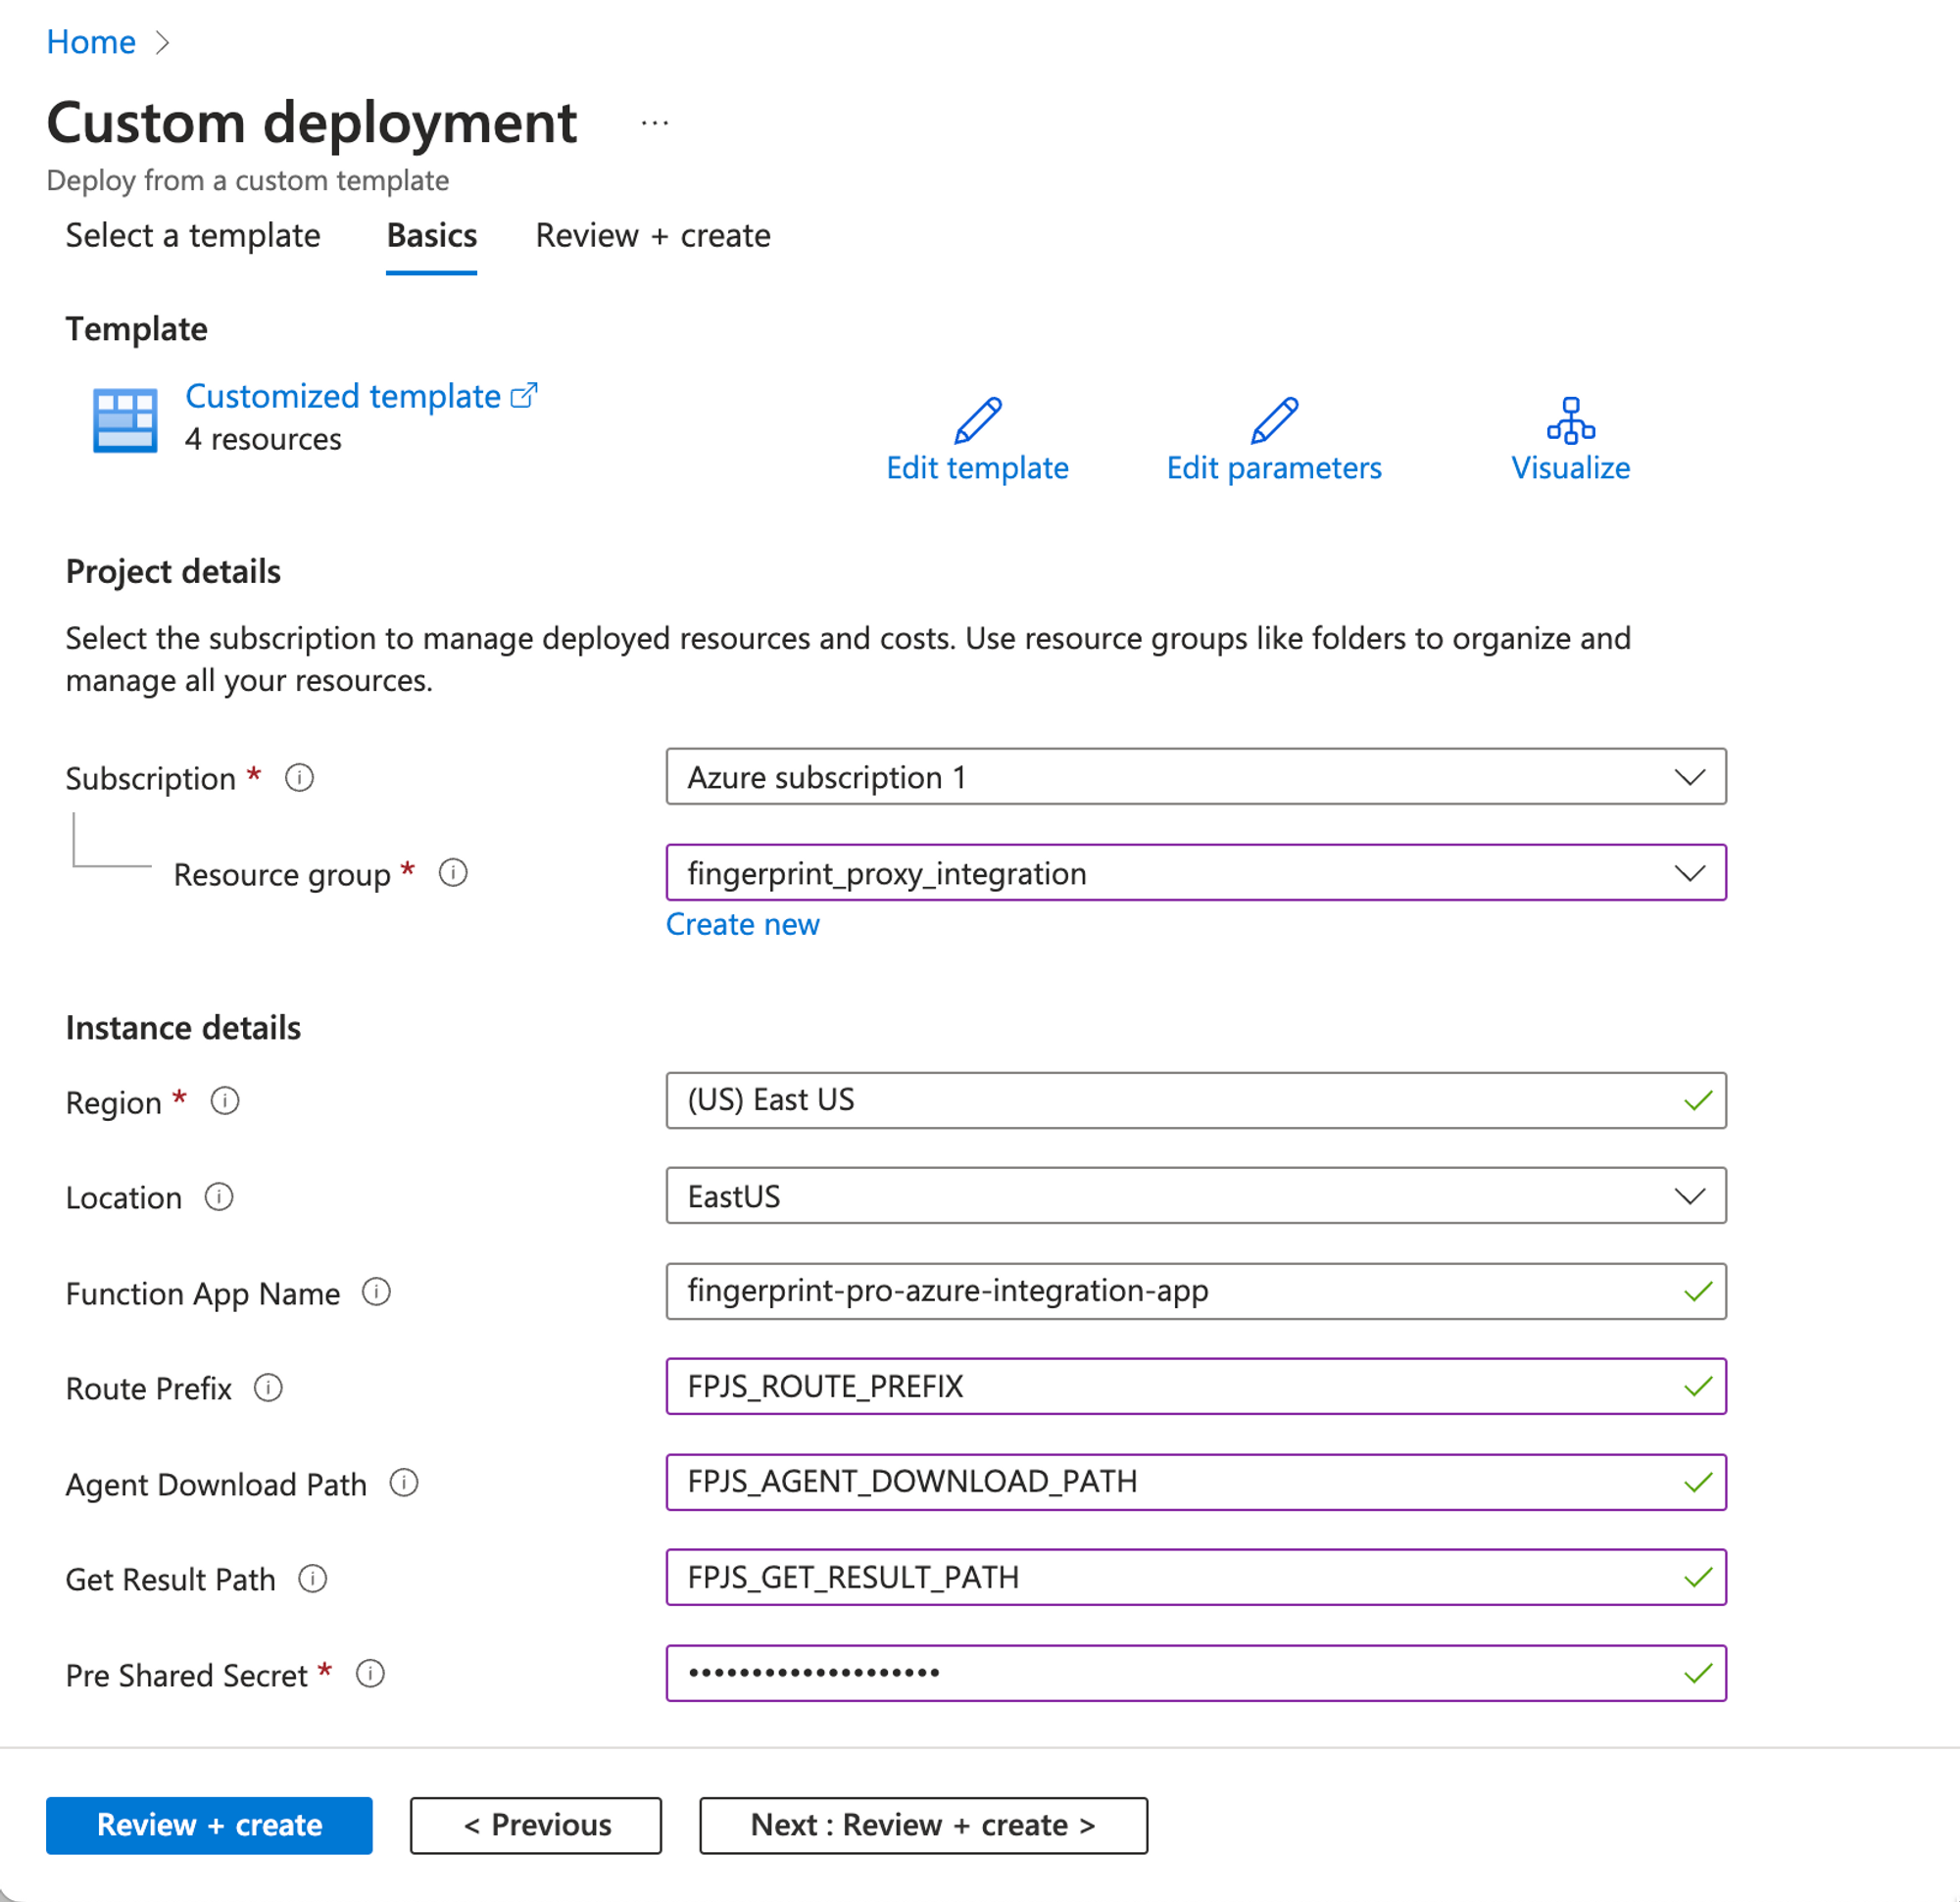Expand the Location EastUS dropdown
Screen dimensions: 1960x1902
tap(1195, 1196)
